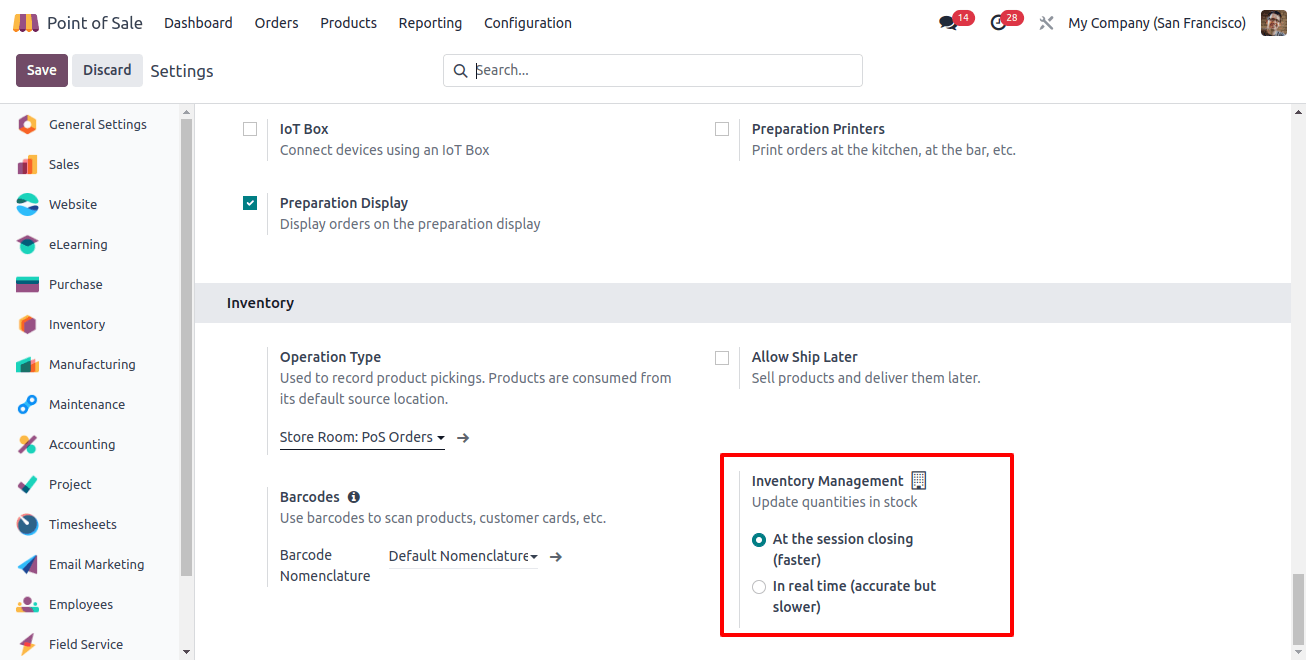This screenshot has width=1306, height=660.
Task: Click the settings Search field
Action: [653, 70]
